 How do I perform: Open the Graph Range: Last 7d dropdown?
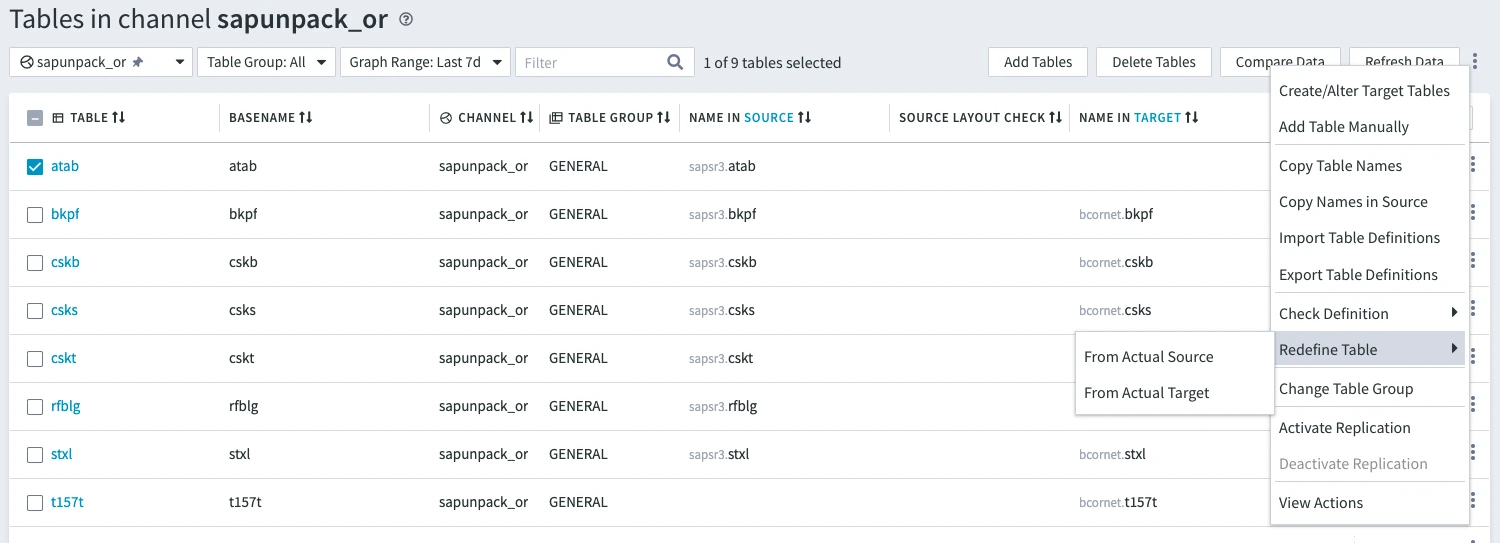426,62
